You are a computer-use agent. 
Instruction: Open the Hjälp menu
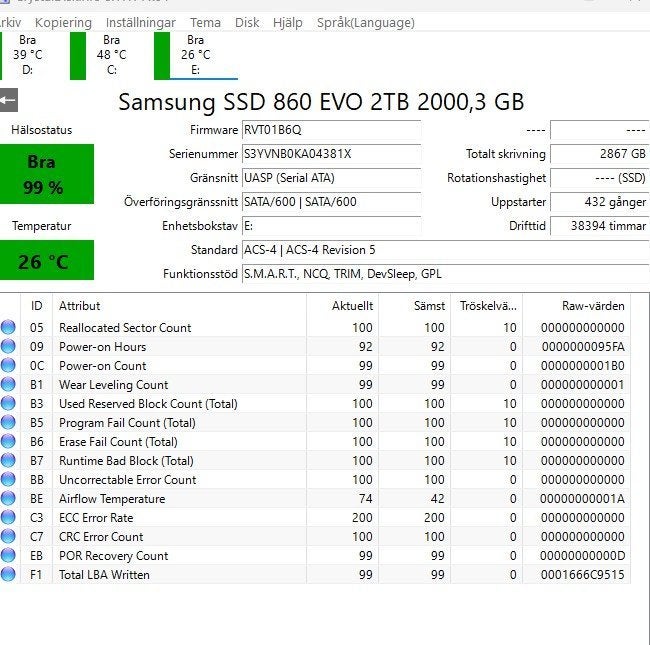[287, 23]
